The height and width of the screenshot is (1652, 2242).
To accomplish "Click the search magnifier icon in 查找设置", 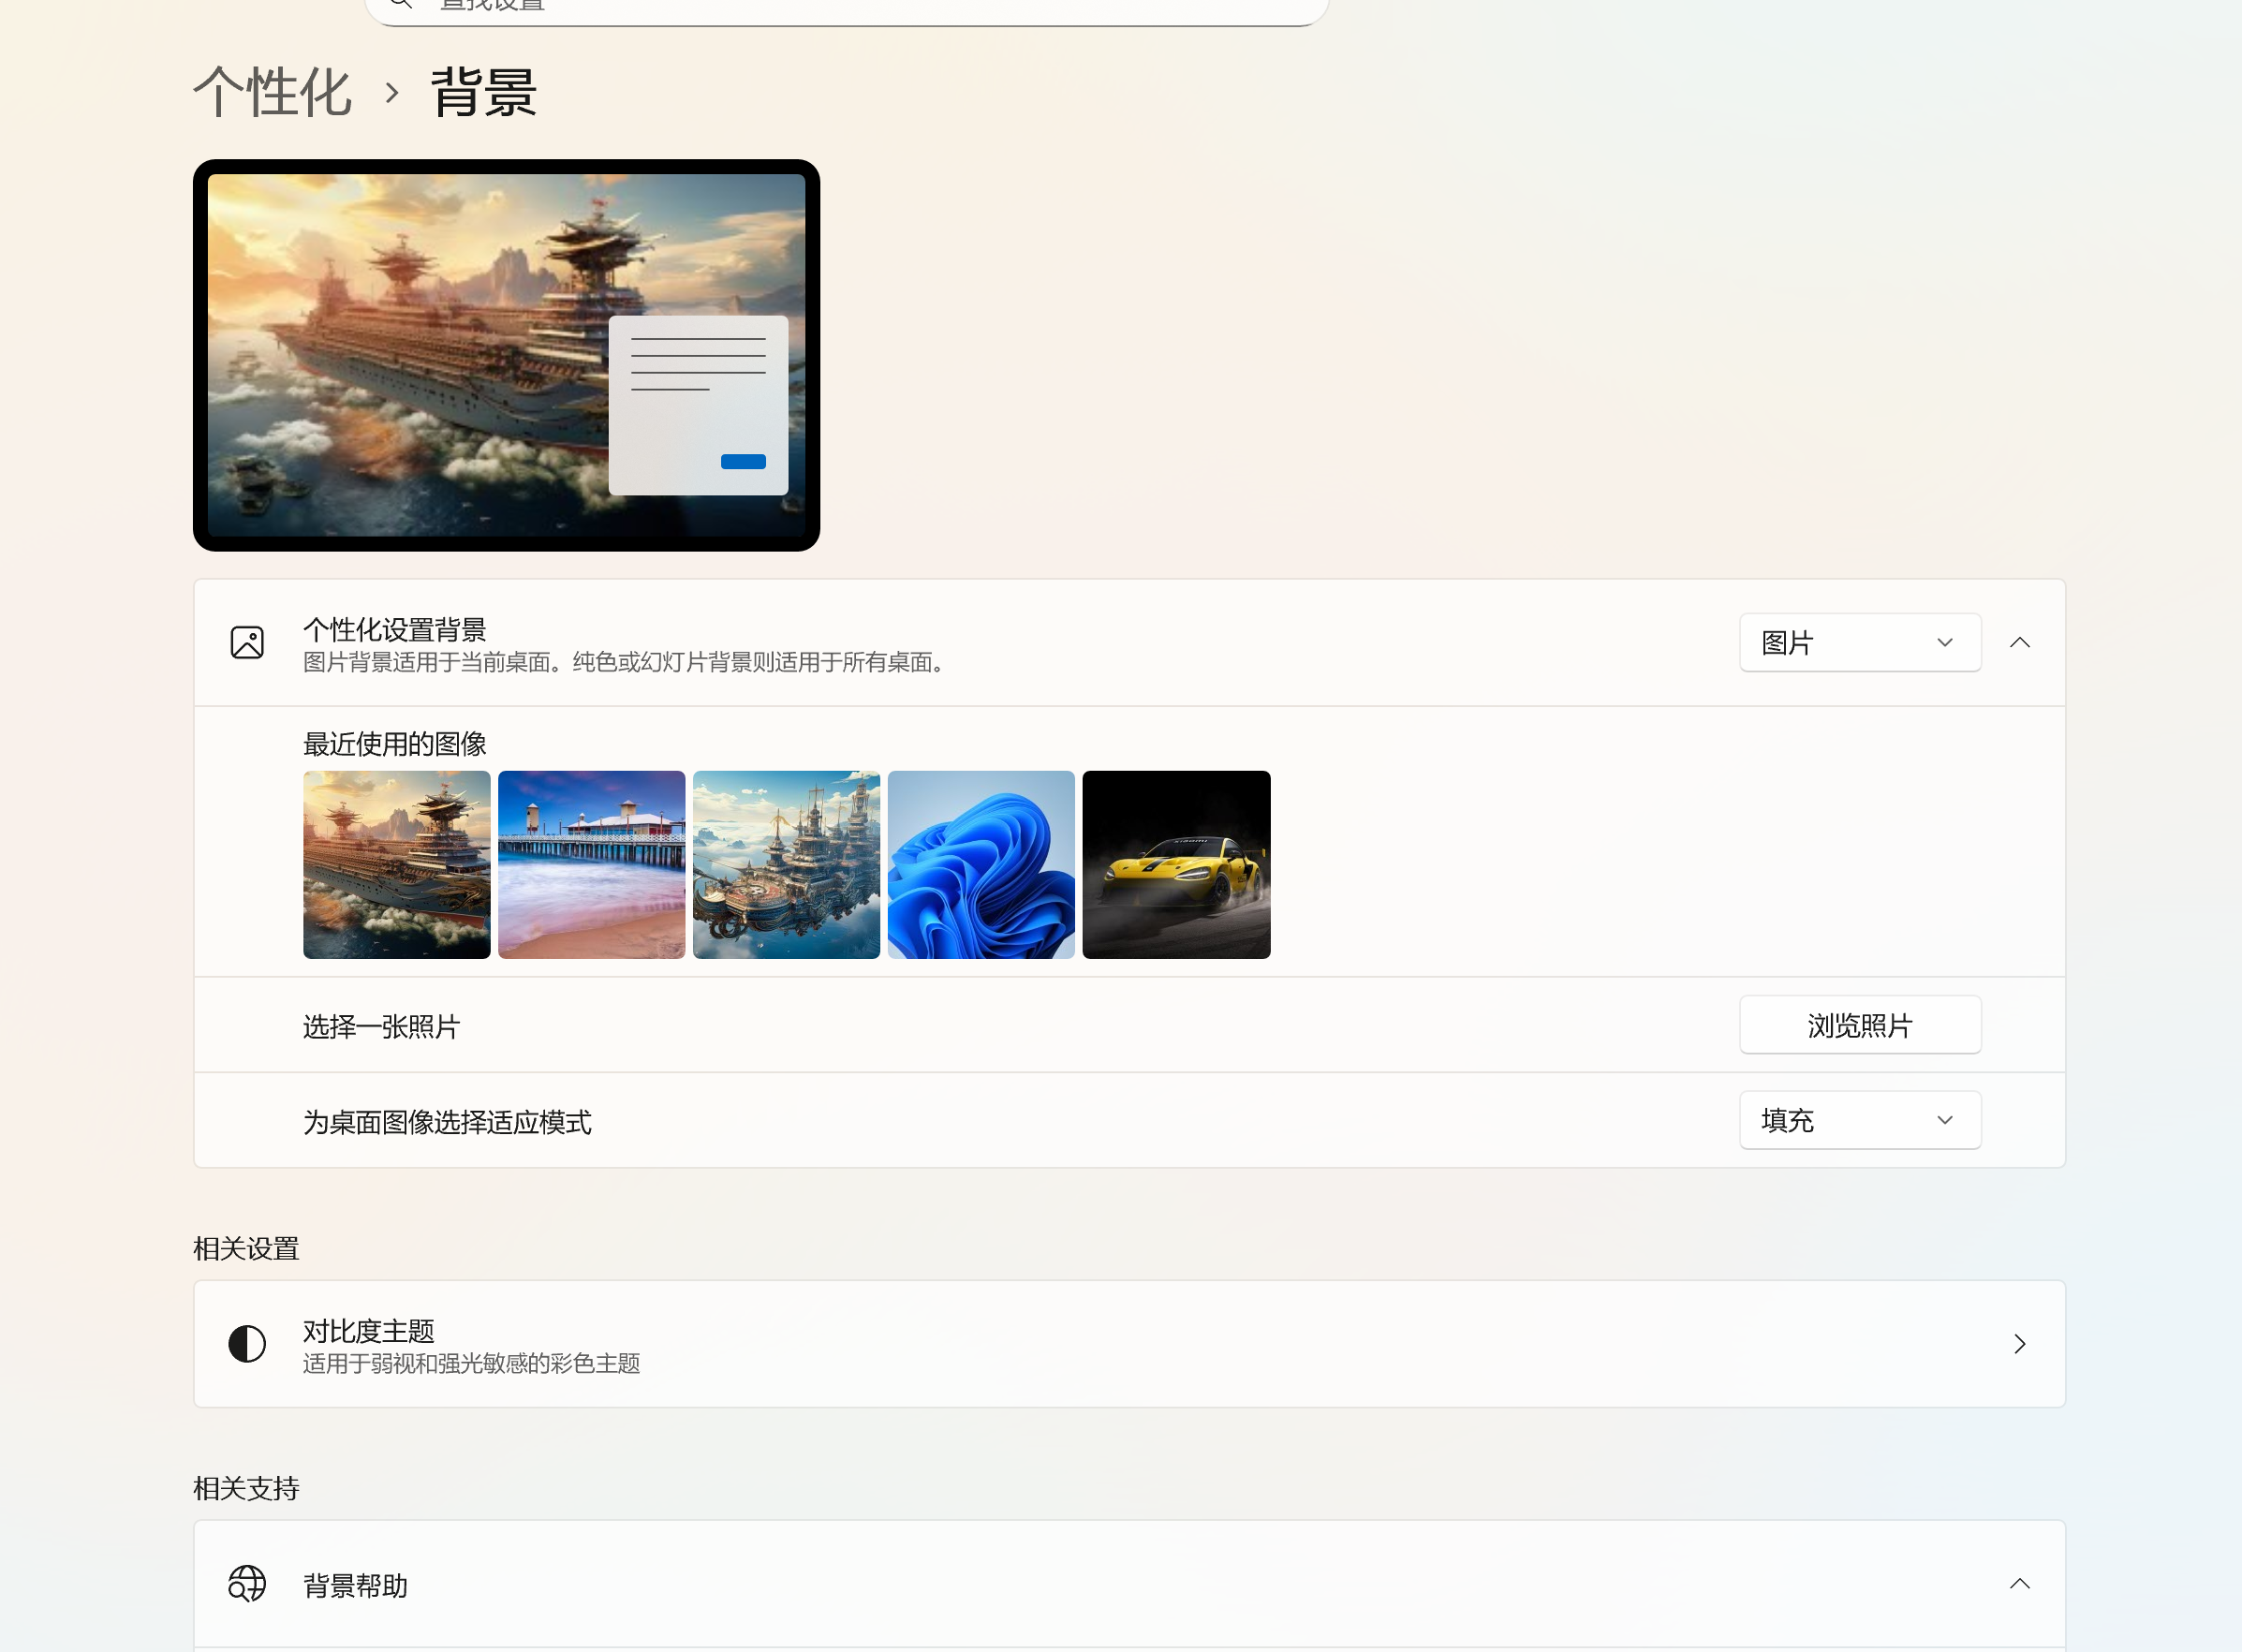I will coord(400,5).
